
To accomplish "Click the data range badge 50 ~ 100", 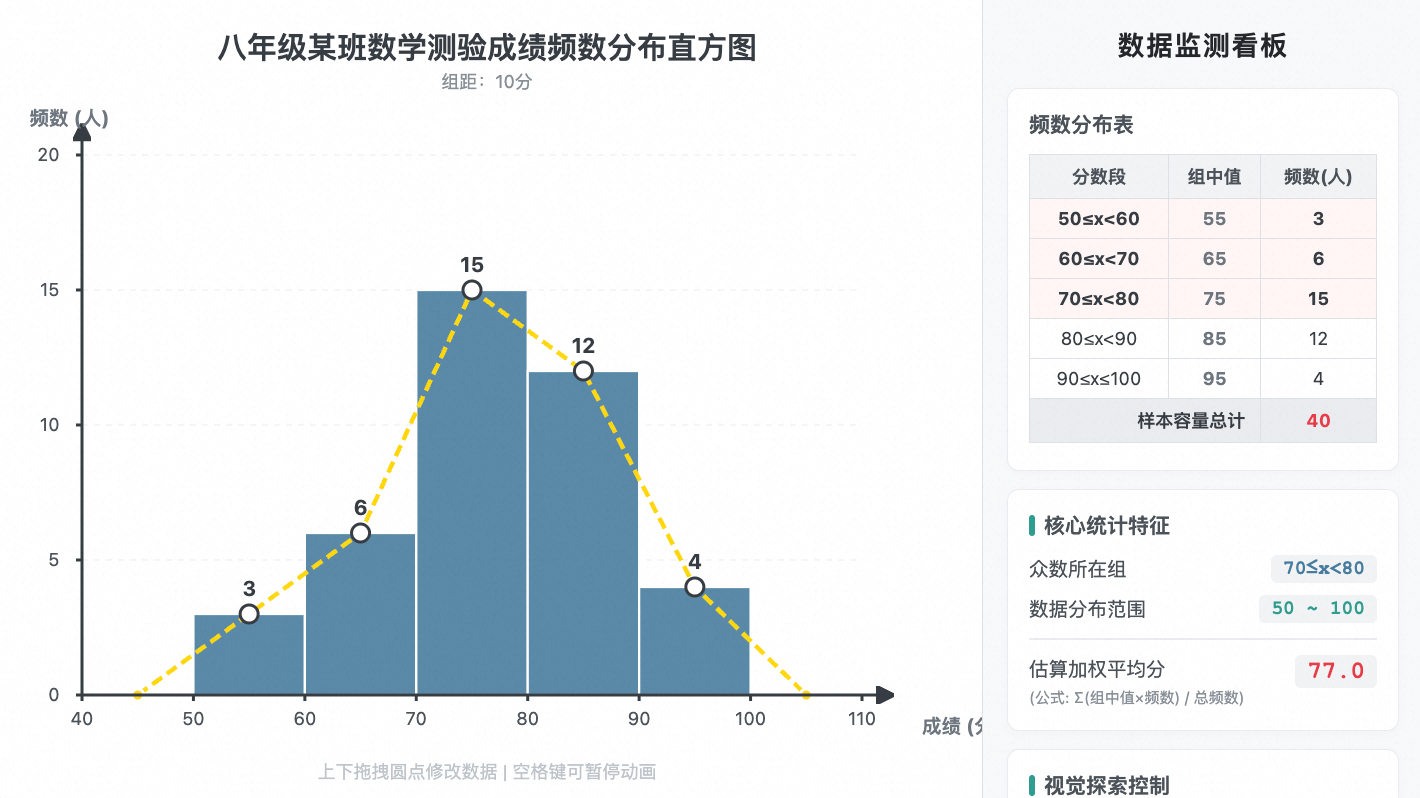I will click(1318, 609).
